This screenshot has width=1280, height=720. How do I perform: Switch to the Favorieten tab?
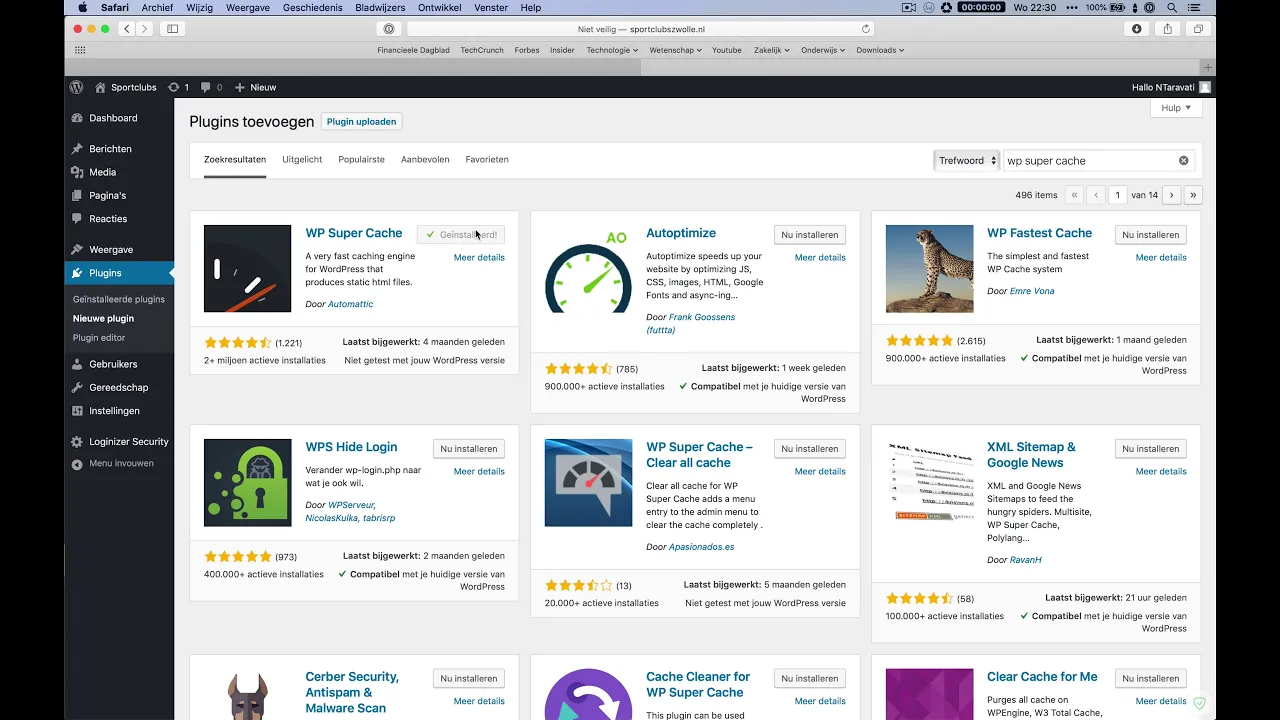click(487, 159)
